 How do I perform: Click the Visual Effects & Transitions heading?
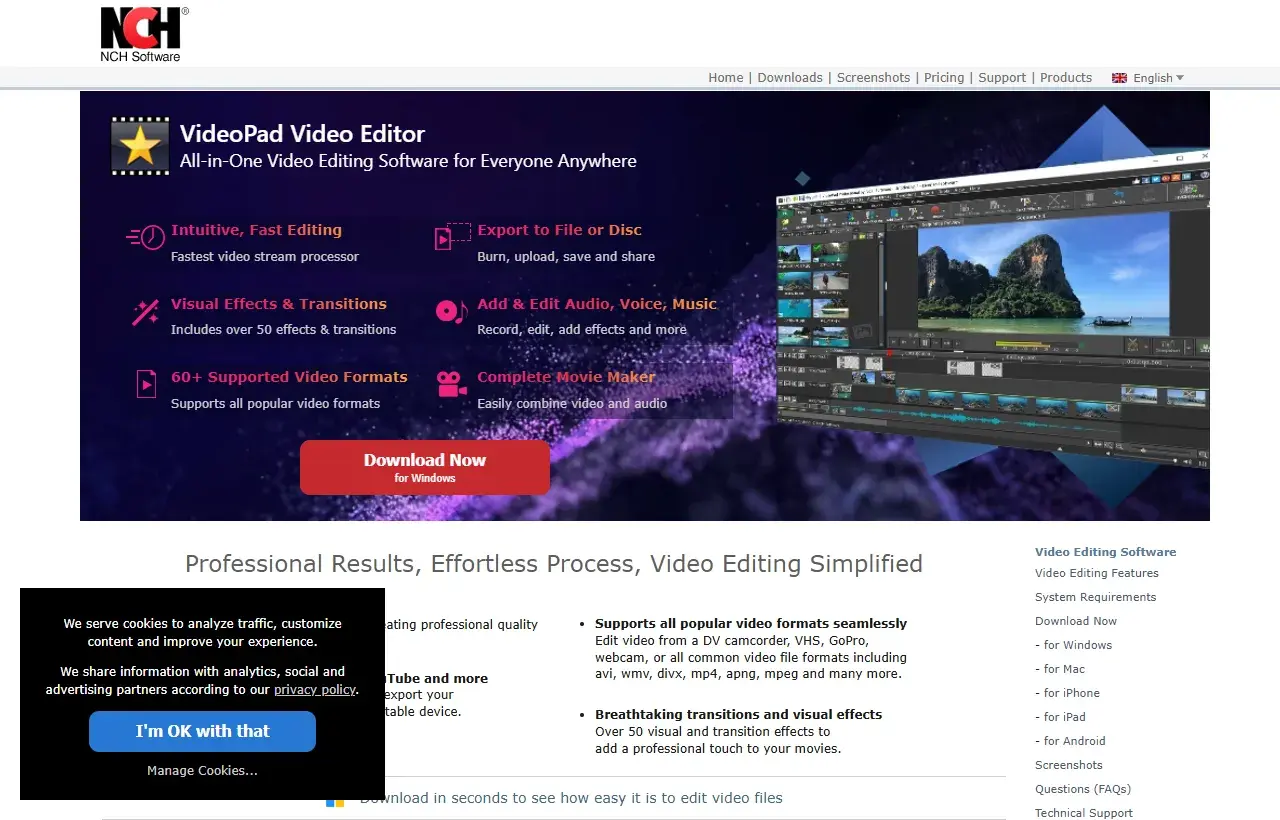pos(278,304)
